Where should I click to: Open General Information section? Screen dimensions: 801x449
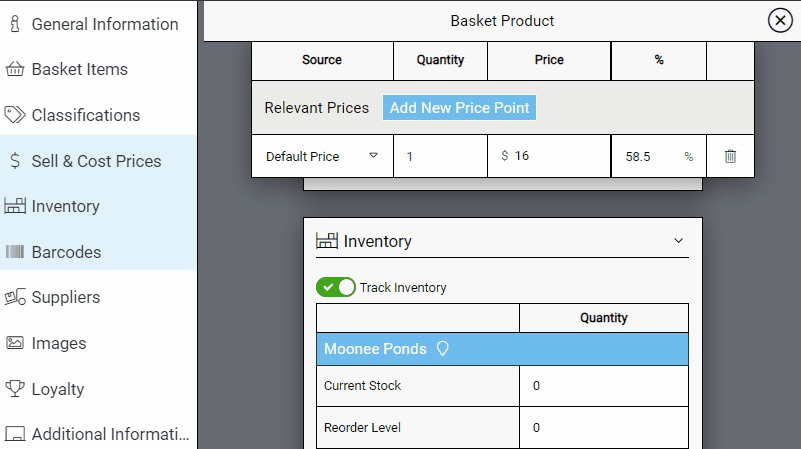[104, 24]
